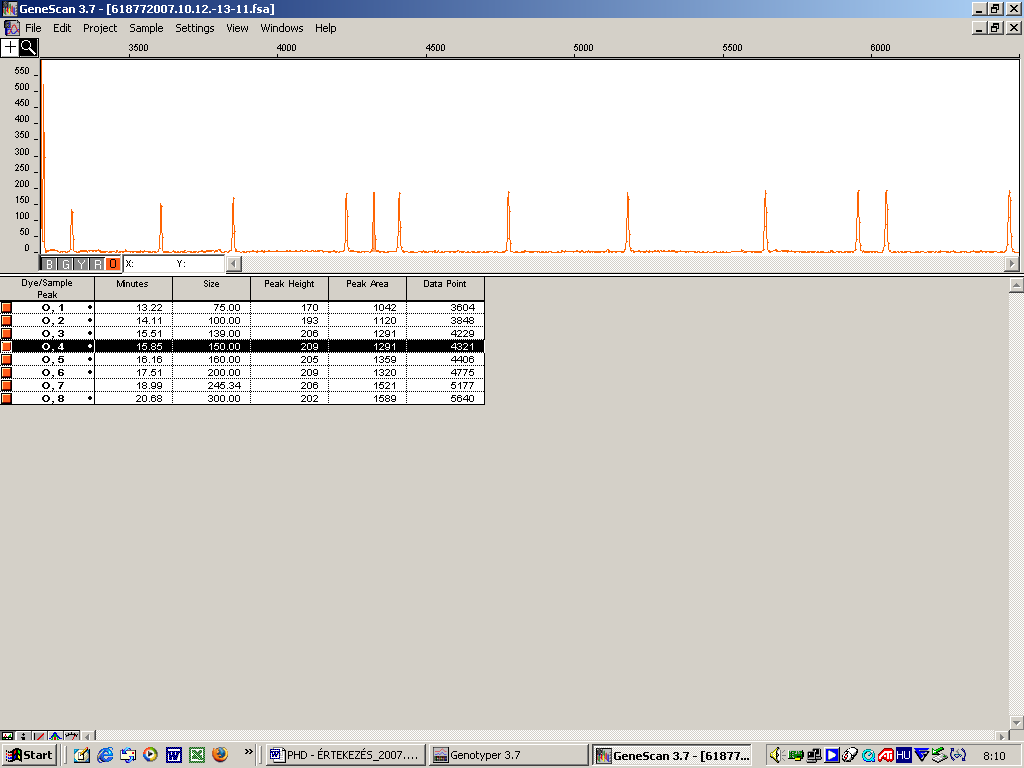The width and height of the screenshot is (1024, 768).
Task: Open the Help menu
Action: [325, 28]
